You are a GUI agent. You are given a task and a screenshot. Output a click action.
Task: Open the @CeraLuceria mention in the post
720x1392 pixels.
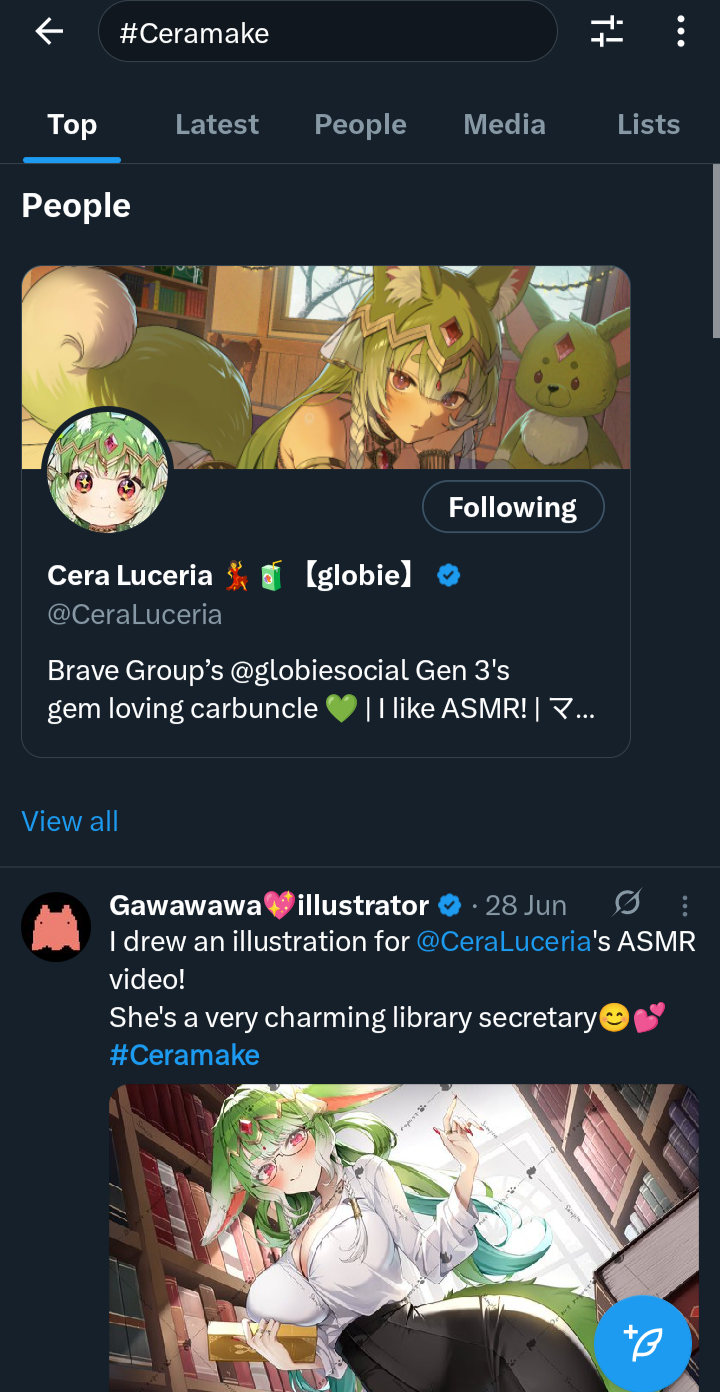(x=505, y=941)
